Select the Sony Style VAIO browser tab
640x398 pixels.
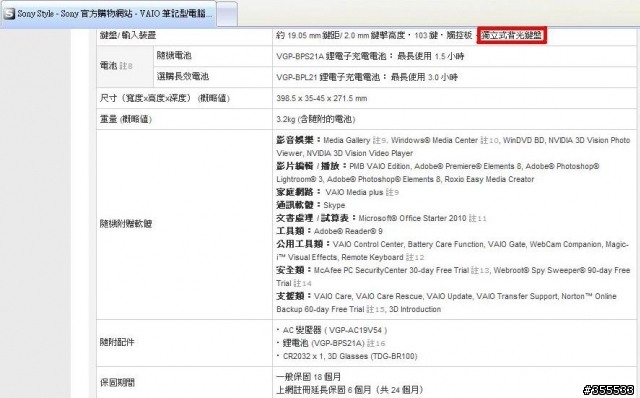[x=108, y=14]
